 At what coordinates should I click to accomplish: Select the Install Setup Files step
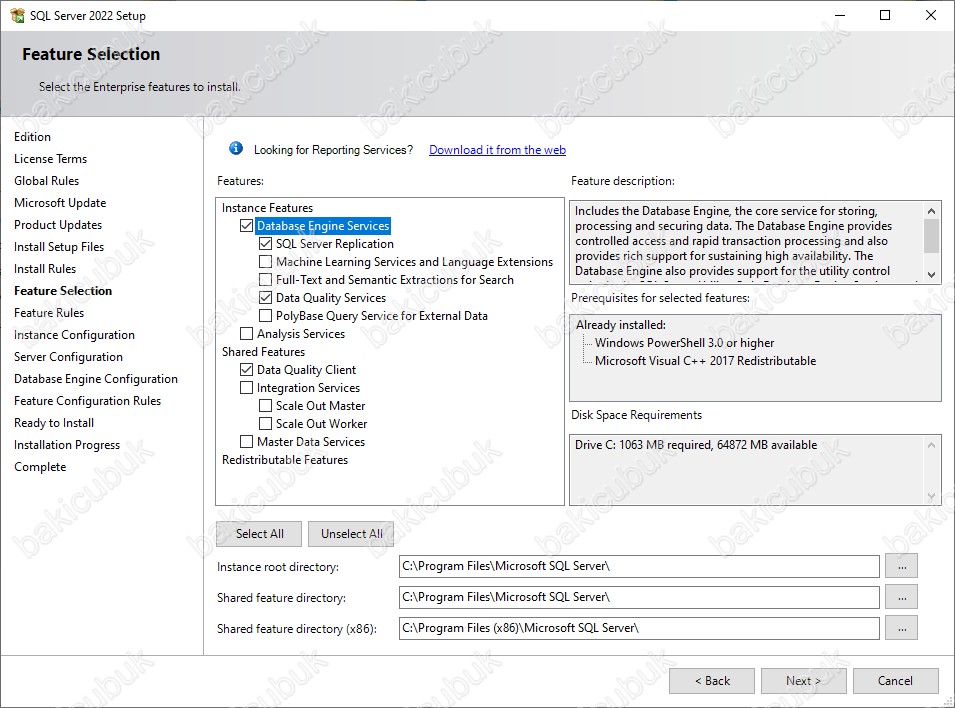click(x=59, y=247)
